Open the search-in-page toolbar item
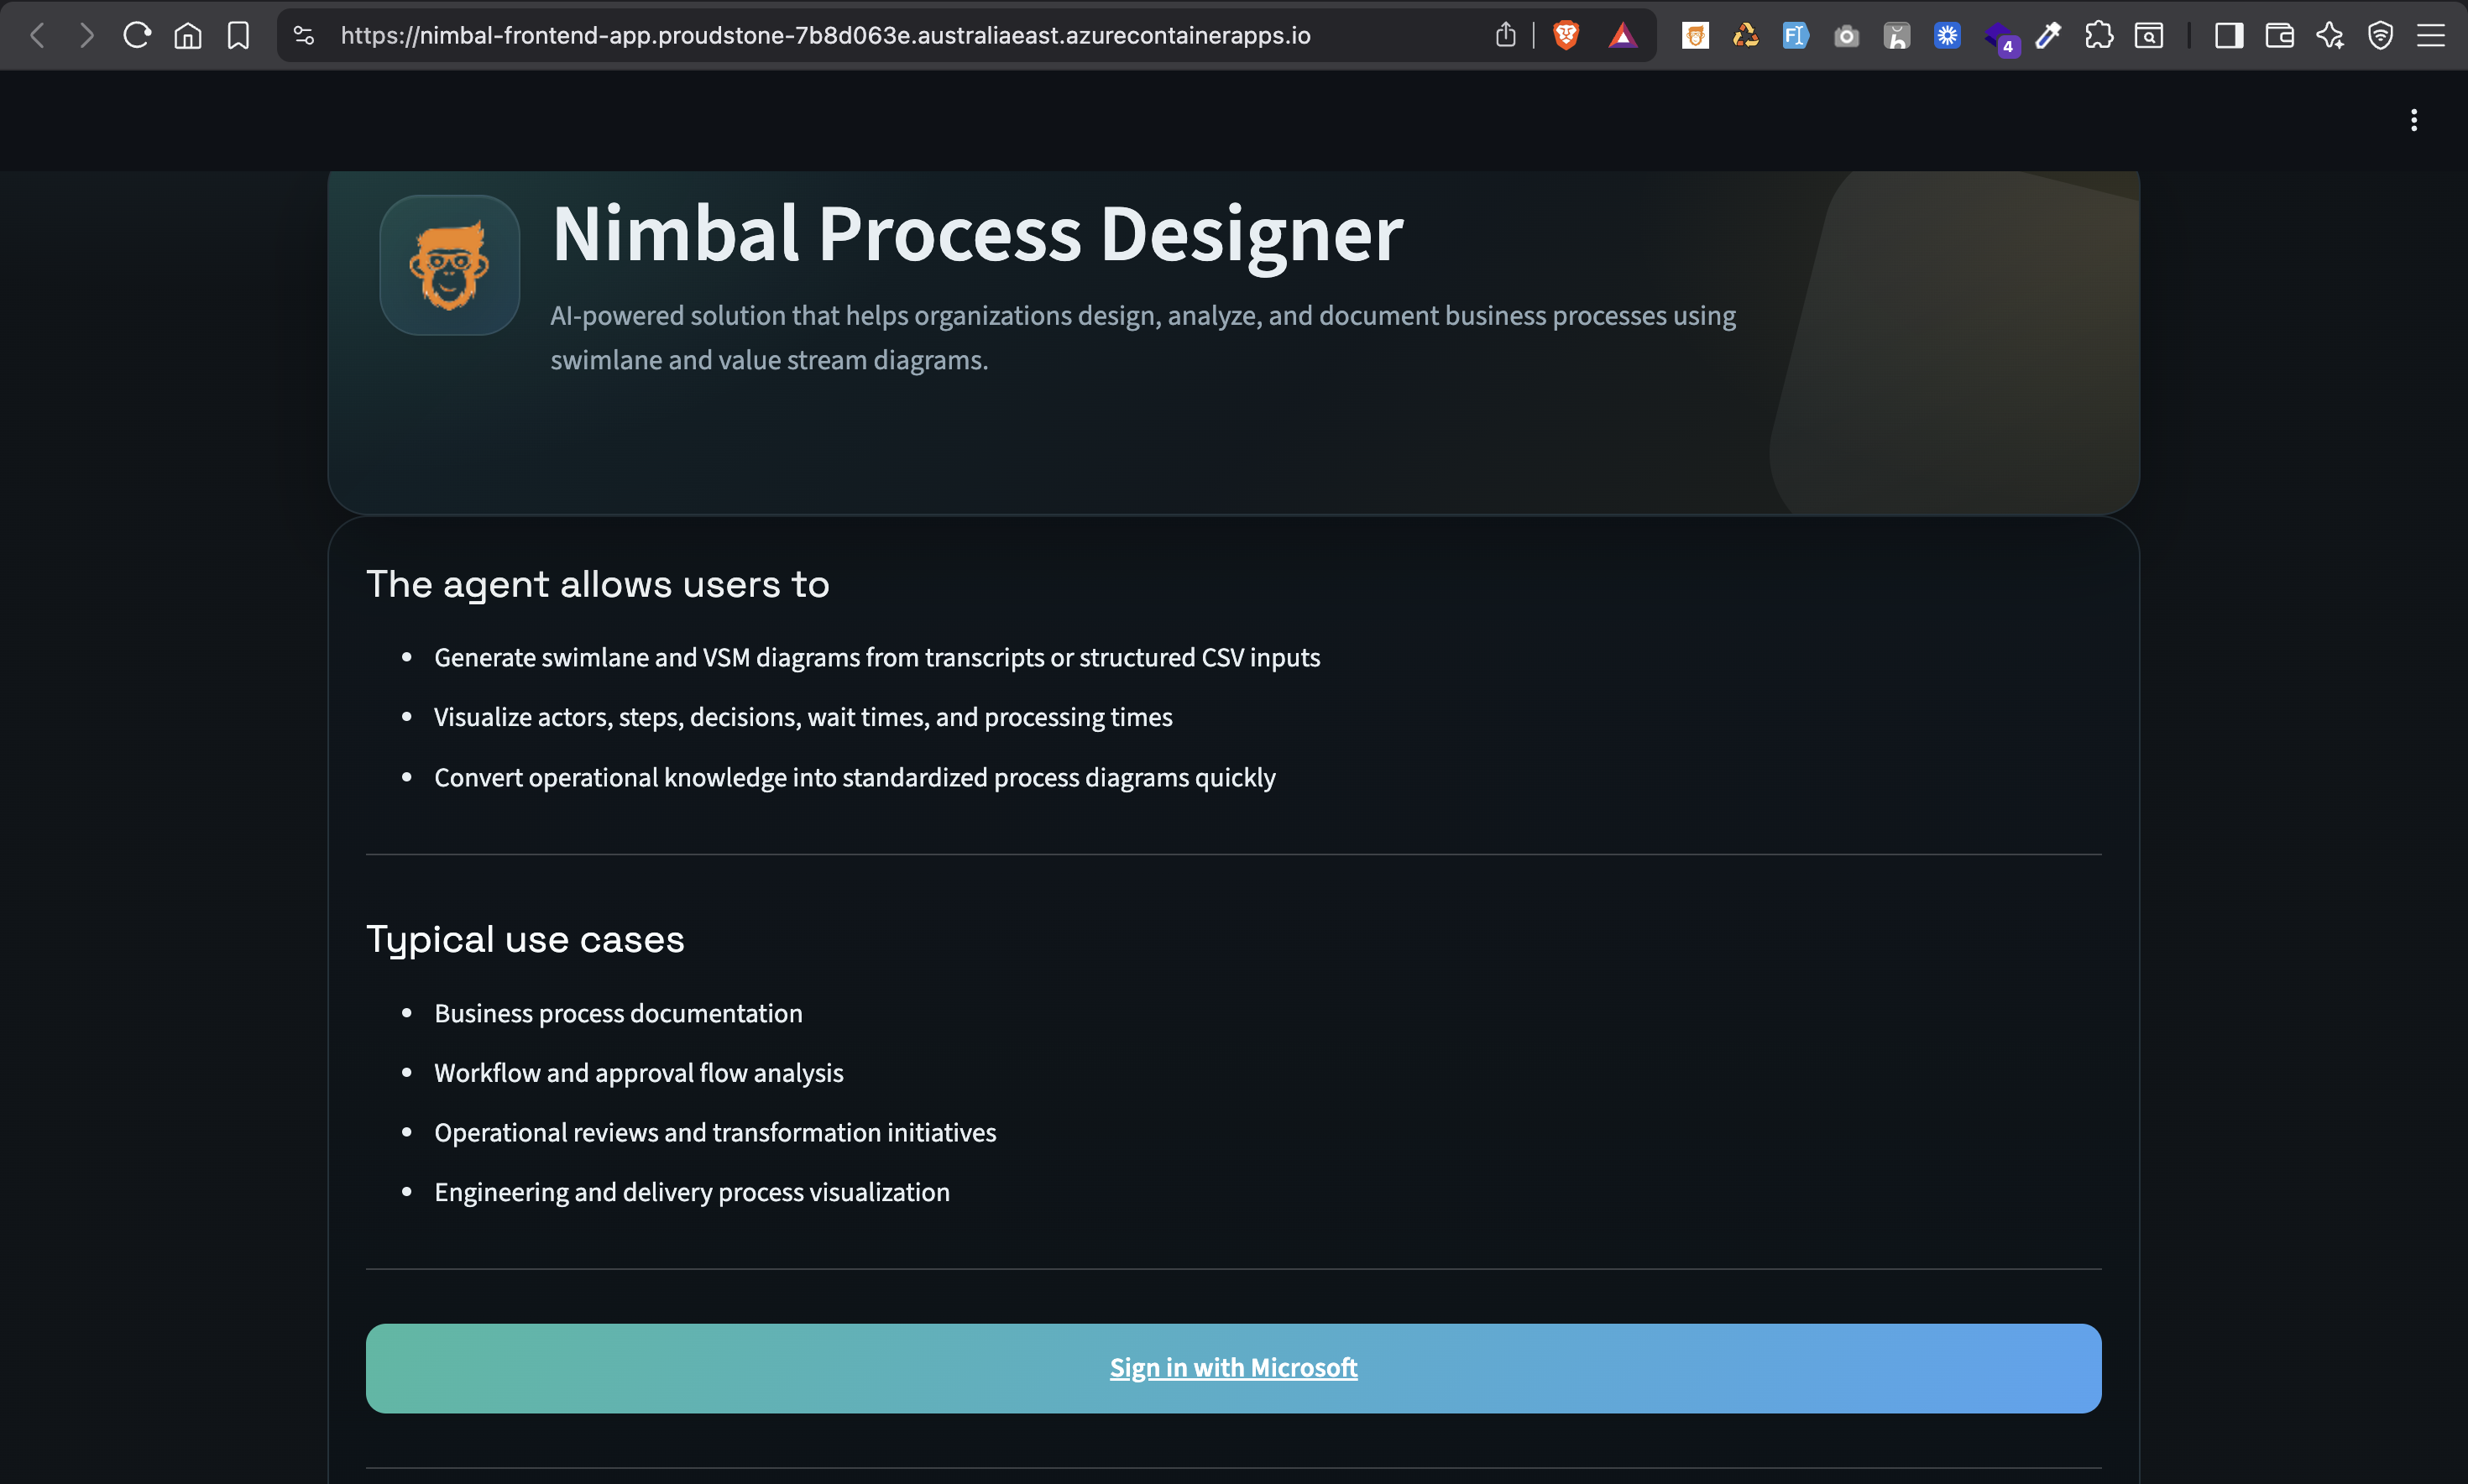The height and width of the screenshot is (1484, 2468). [2149, 35]
